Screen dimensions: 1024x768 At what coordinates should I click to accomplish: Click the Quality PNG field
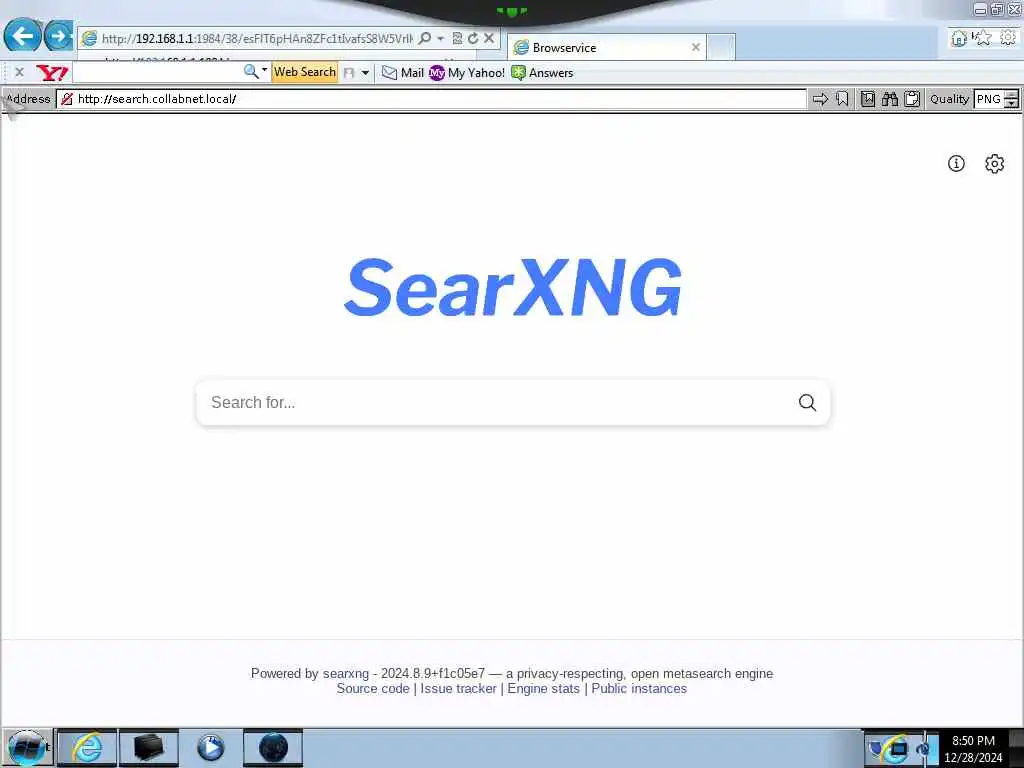pyautogui.click(x=989, y=99)
